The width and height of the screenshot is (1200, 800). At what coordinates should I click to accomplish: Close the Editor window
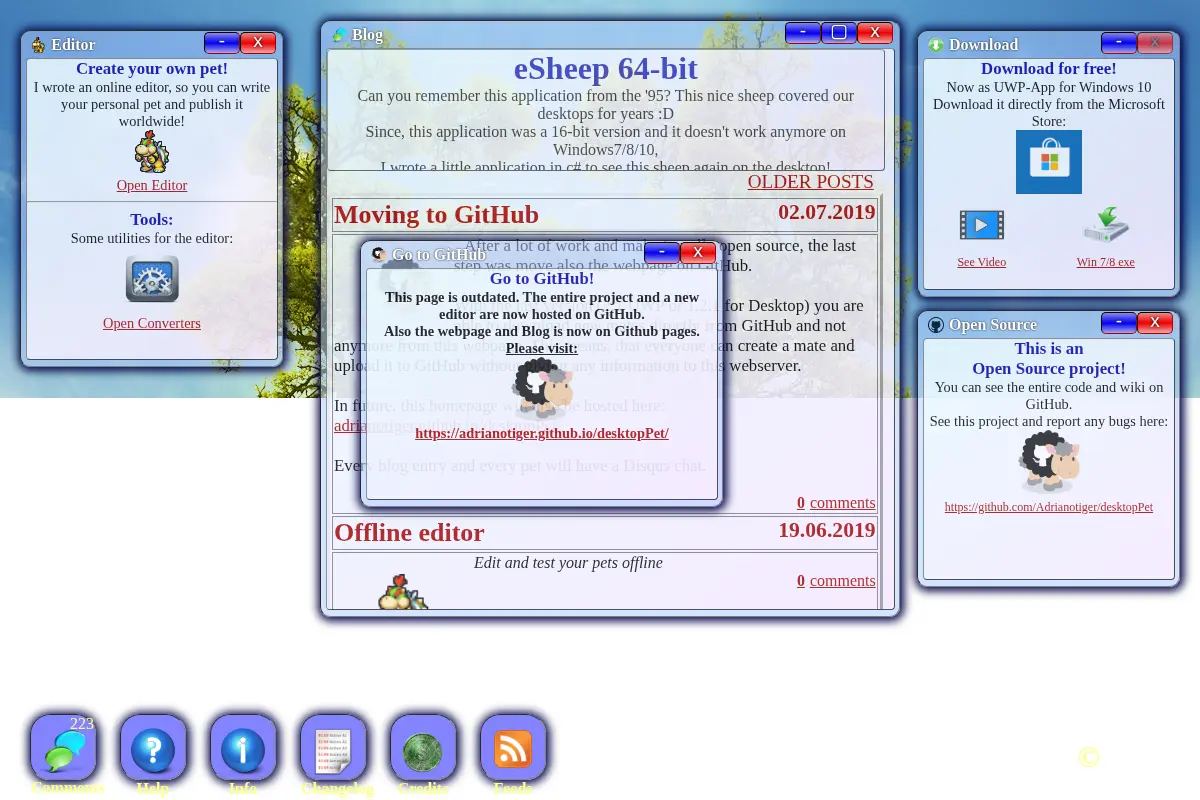258,42
